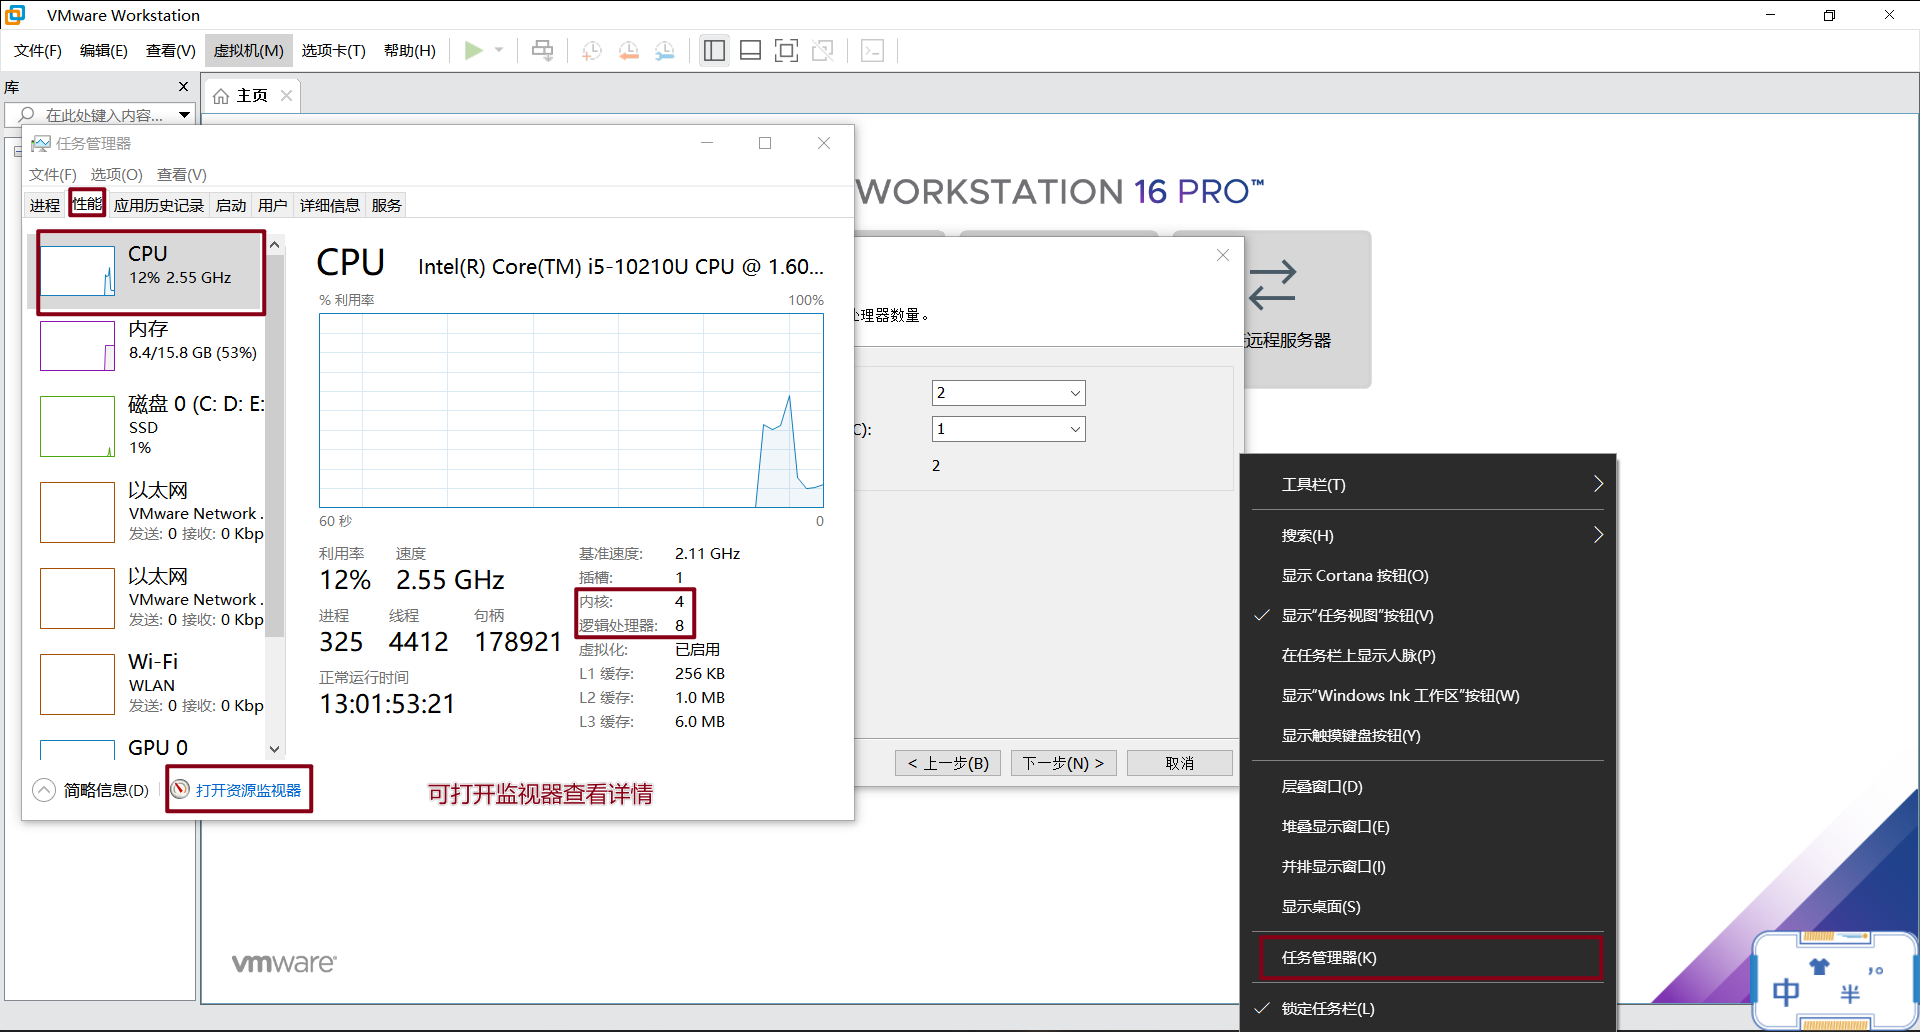Toggle 显示 Cortana 按钮(O)
The height and width of the screenshot is (1032, 1920).
1428,575
